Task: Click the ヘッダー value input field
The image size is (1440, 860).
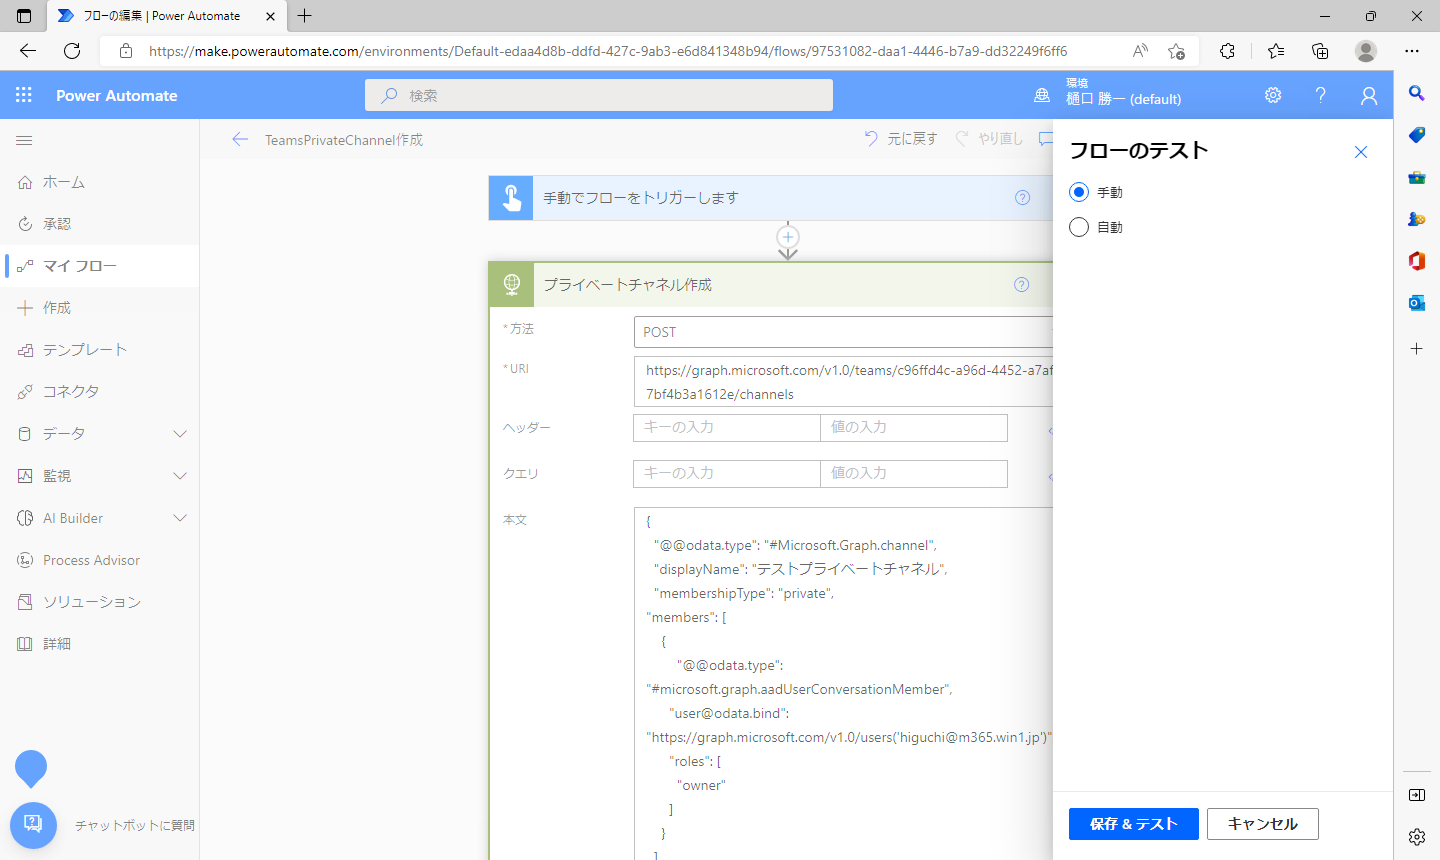Action: 914,428
